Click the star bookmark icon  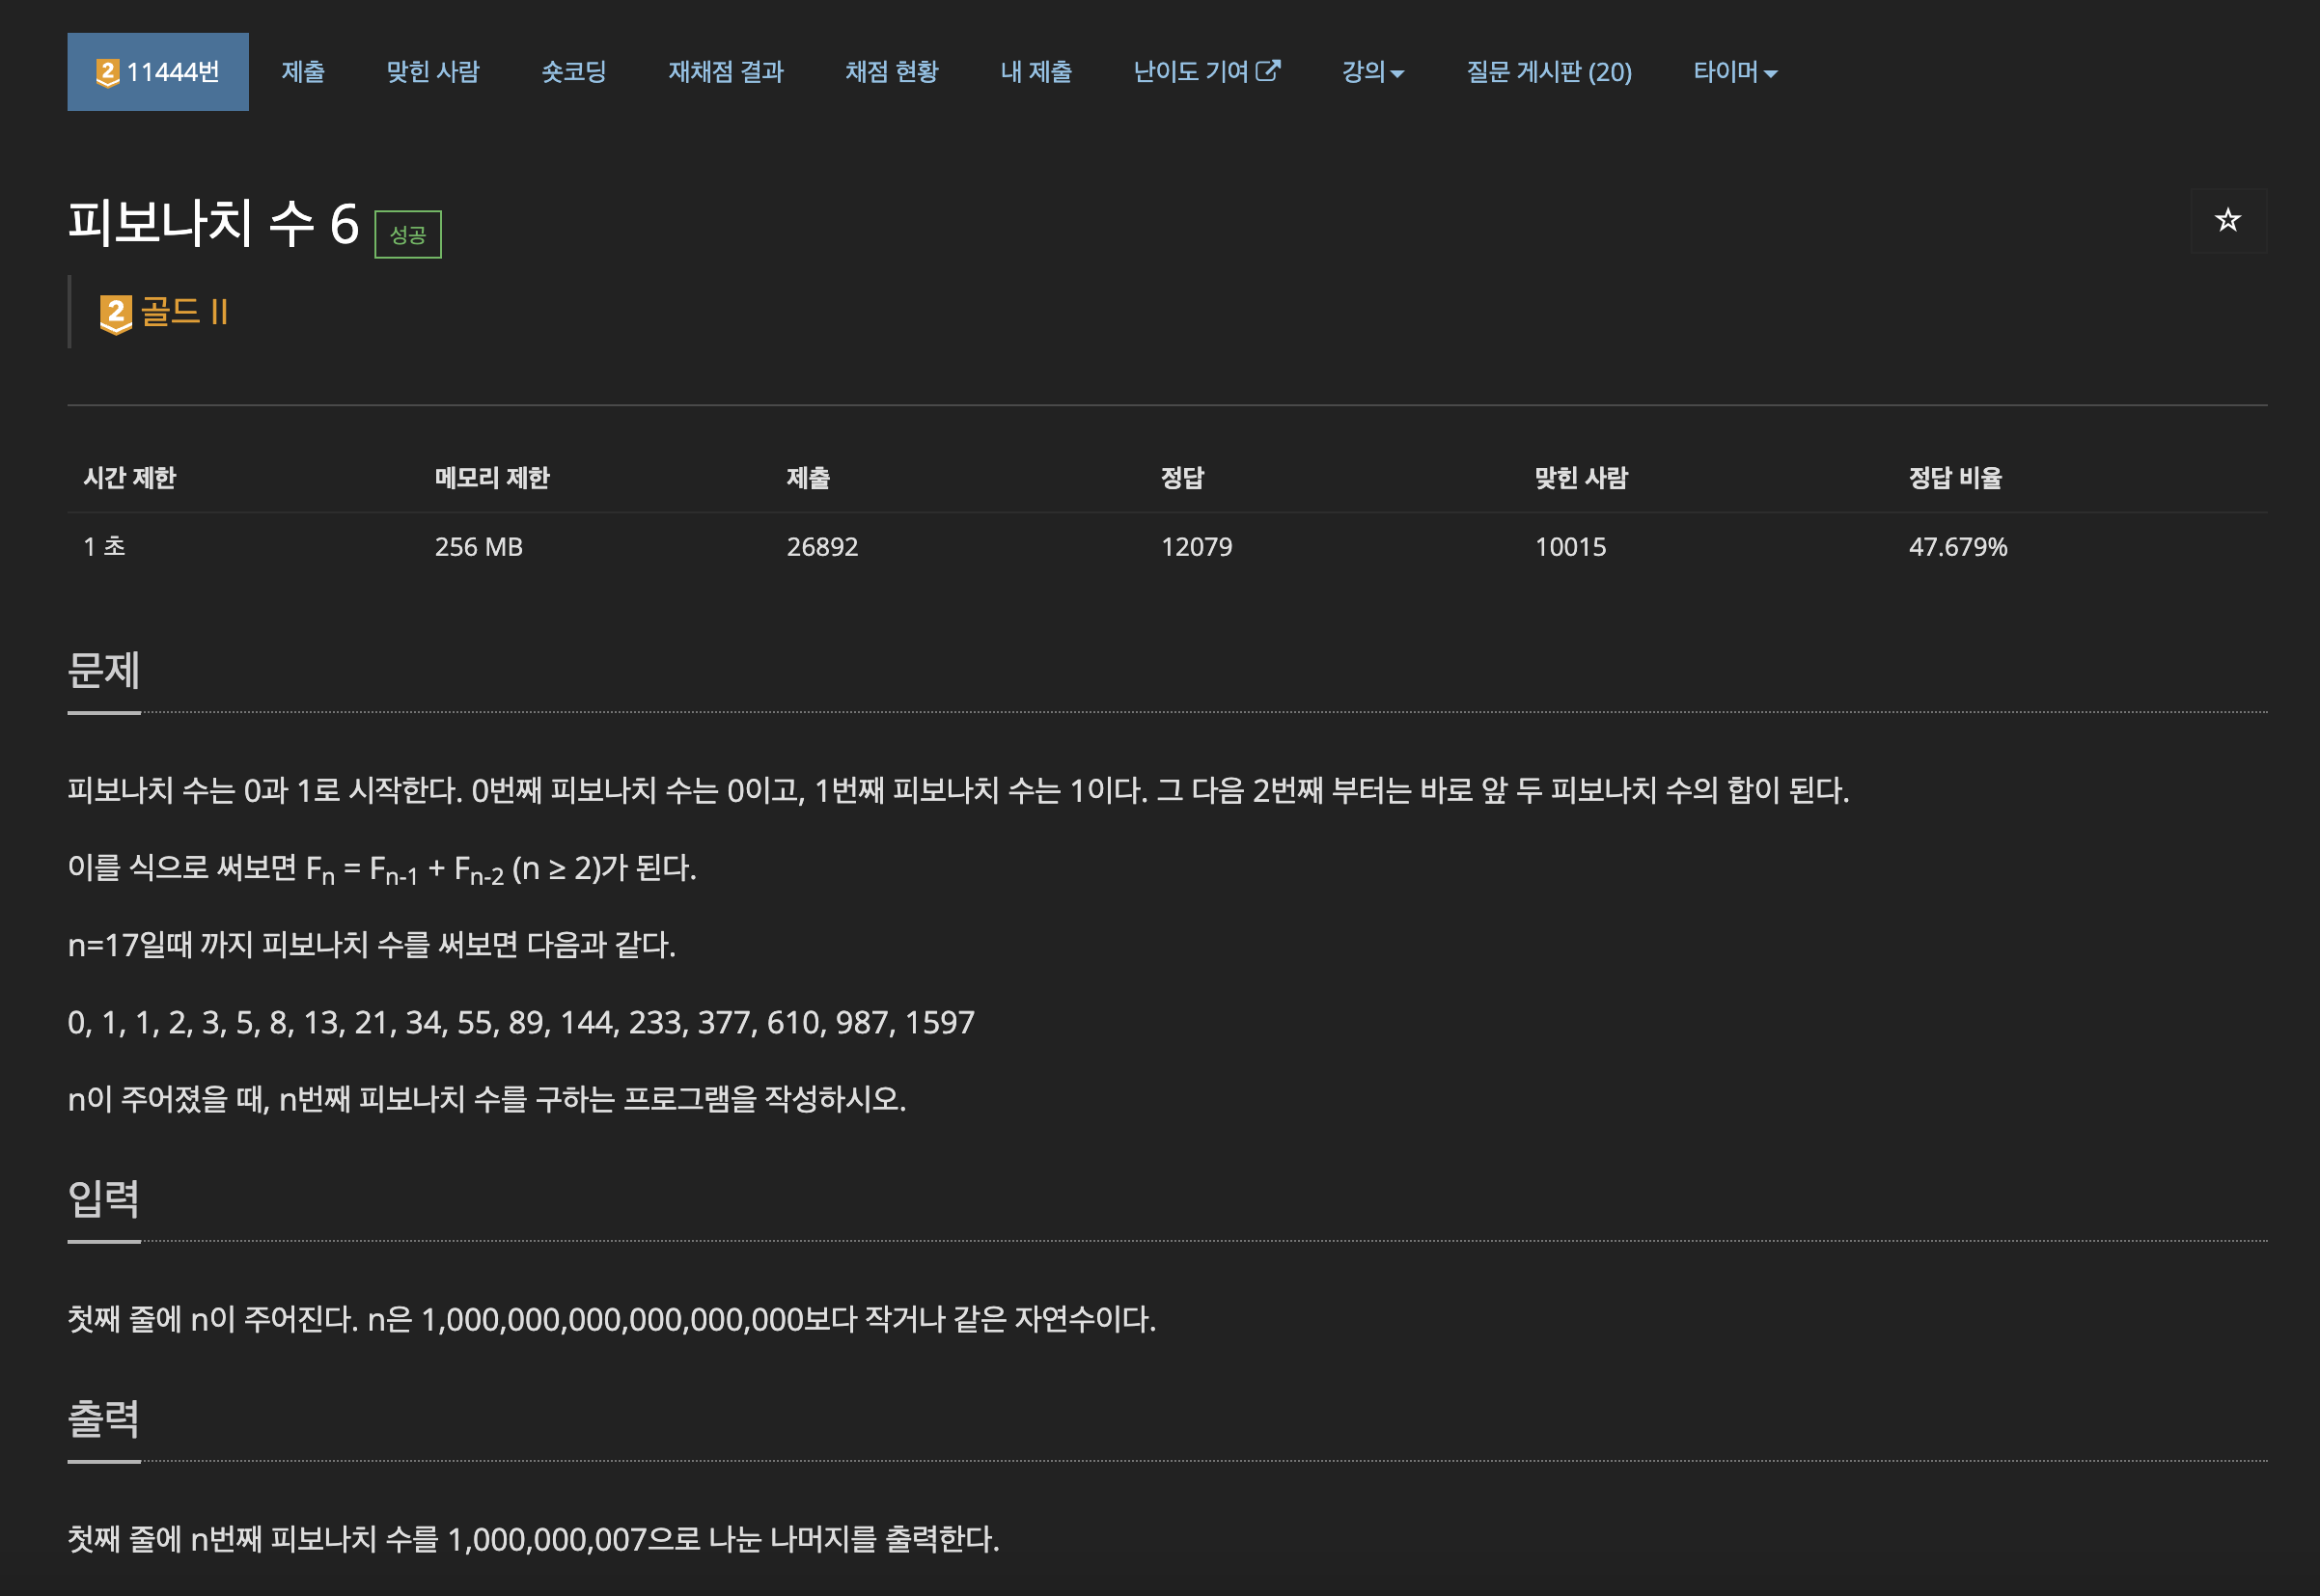click(x=2227, y=220)
